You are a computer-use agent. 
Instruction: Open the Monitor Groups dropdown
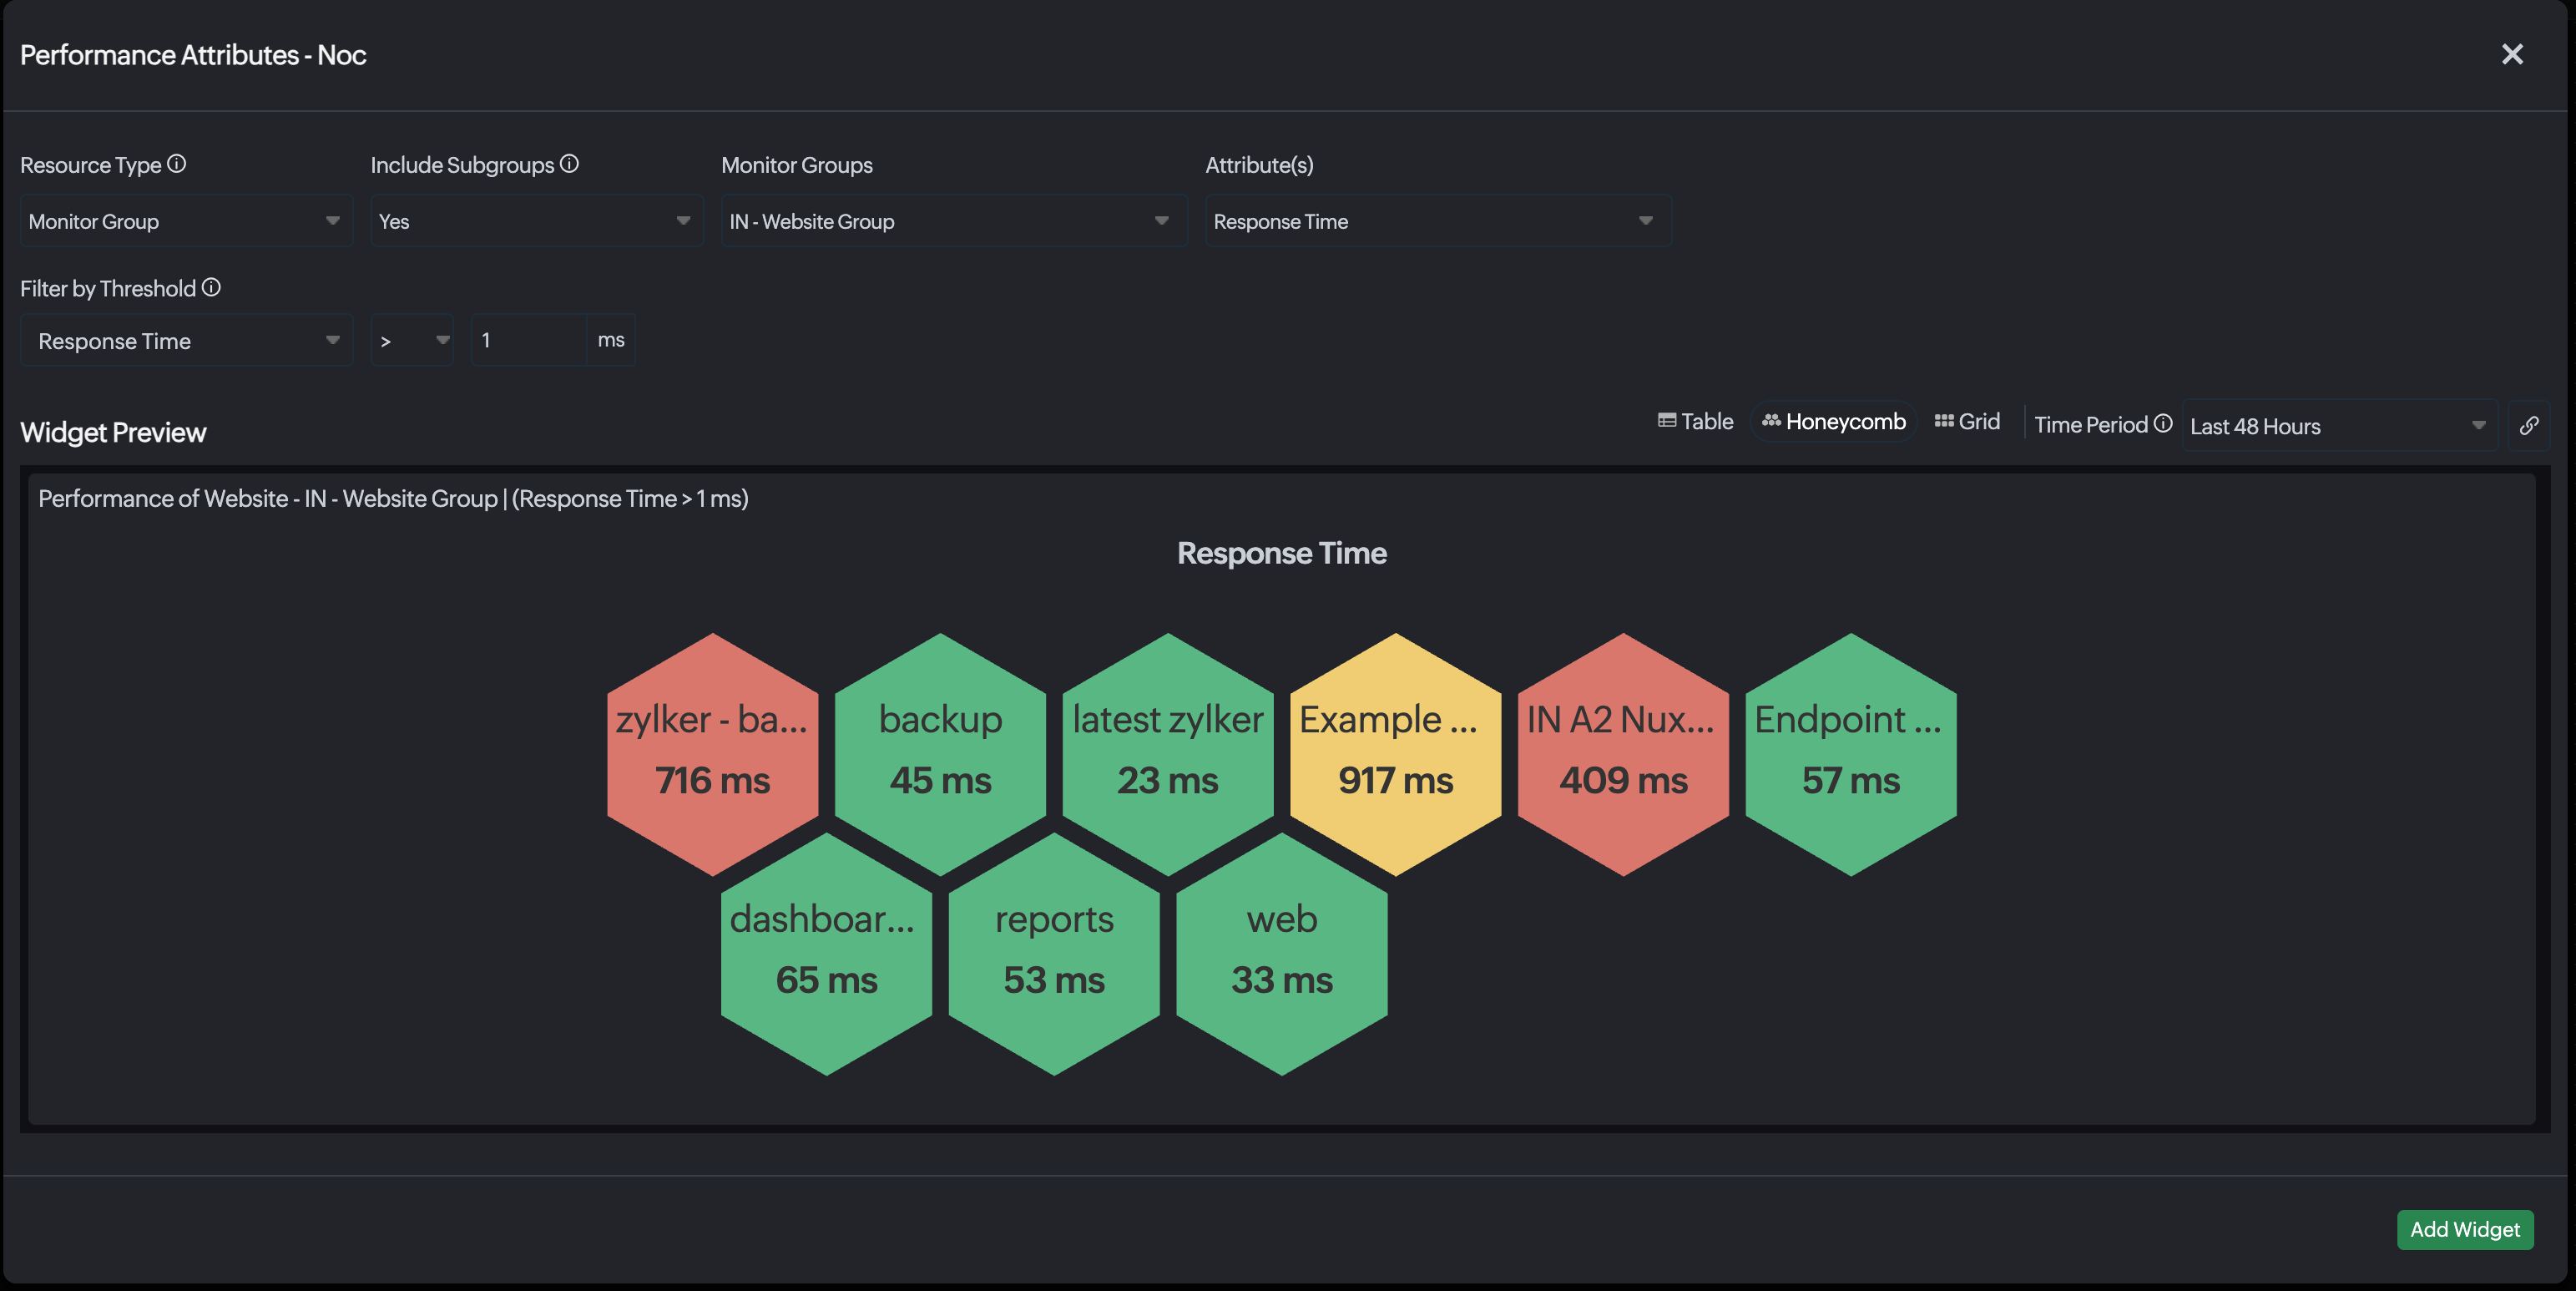pos(954,221)
